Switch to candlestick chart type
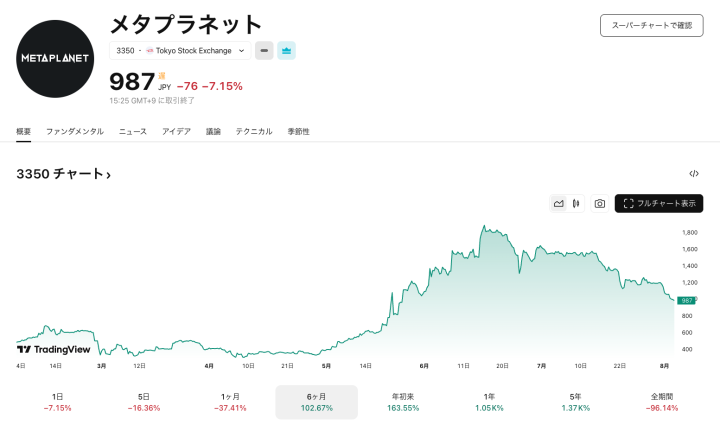The image size is (720, 425). pyautogui.click(x=577, y=203)
